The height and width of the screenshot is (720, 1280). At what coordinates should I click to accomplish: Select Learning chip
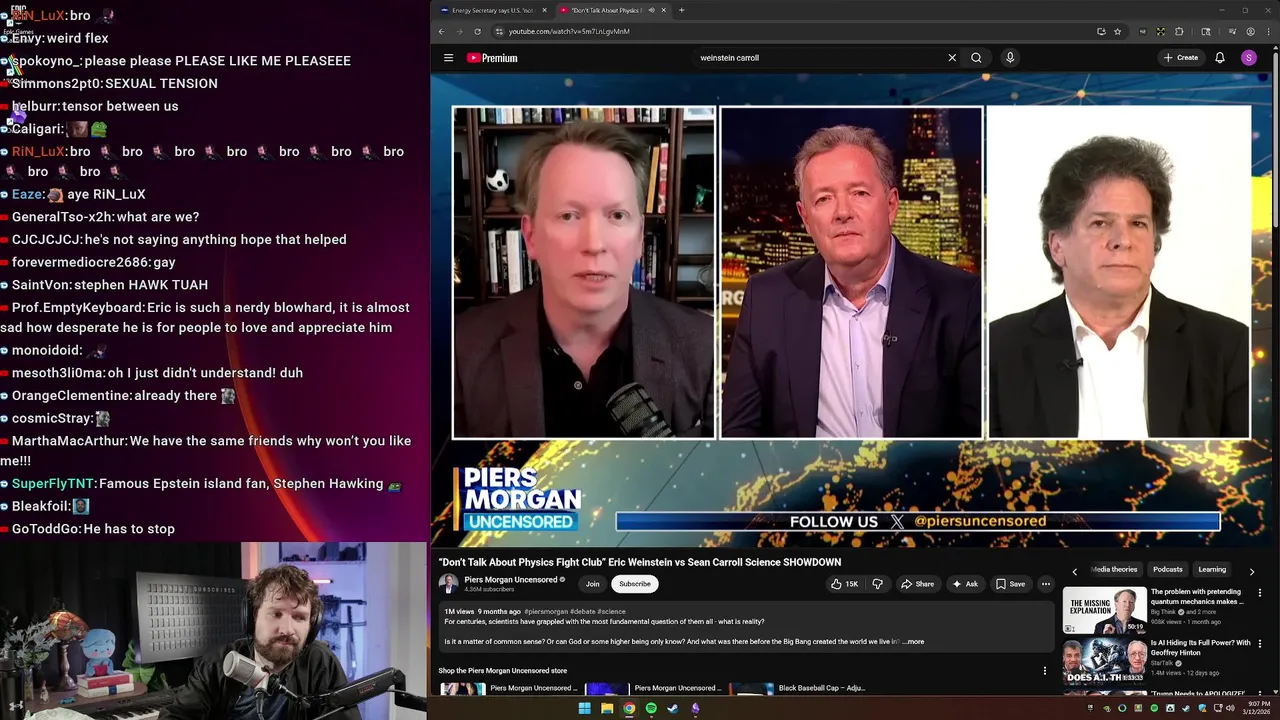tap(1212, 570)
